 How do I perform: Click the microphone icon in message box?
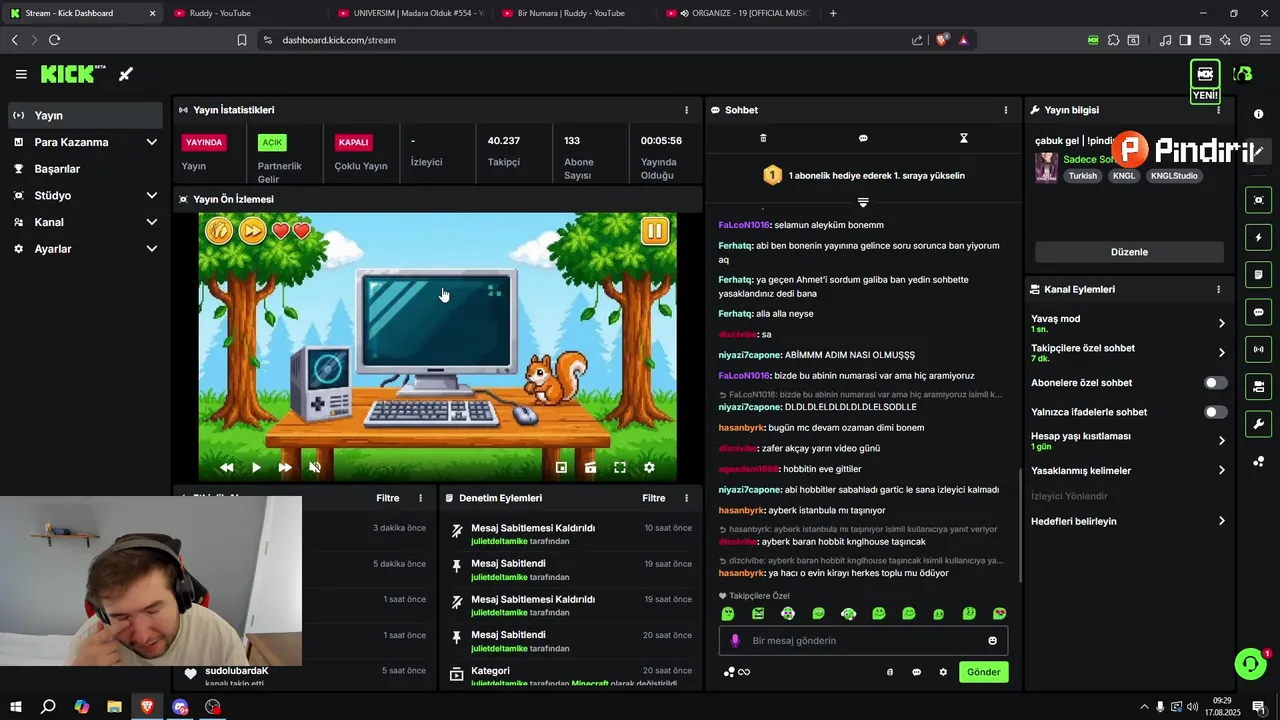tap(735, 641)
